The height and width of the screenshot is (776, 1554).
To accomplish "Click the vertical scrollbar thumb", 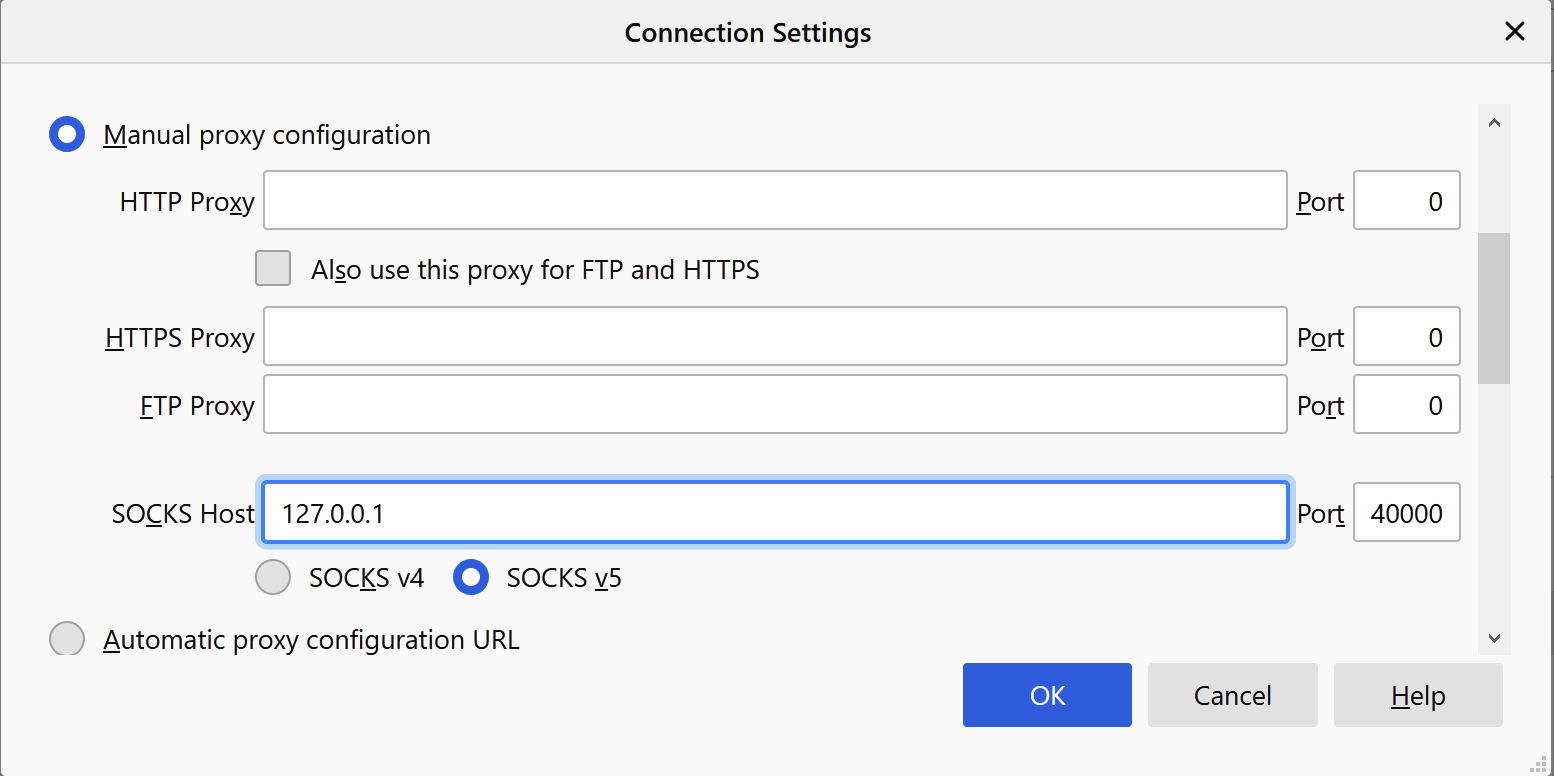I will point(1494,308).
